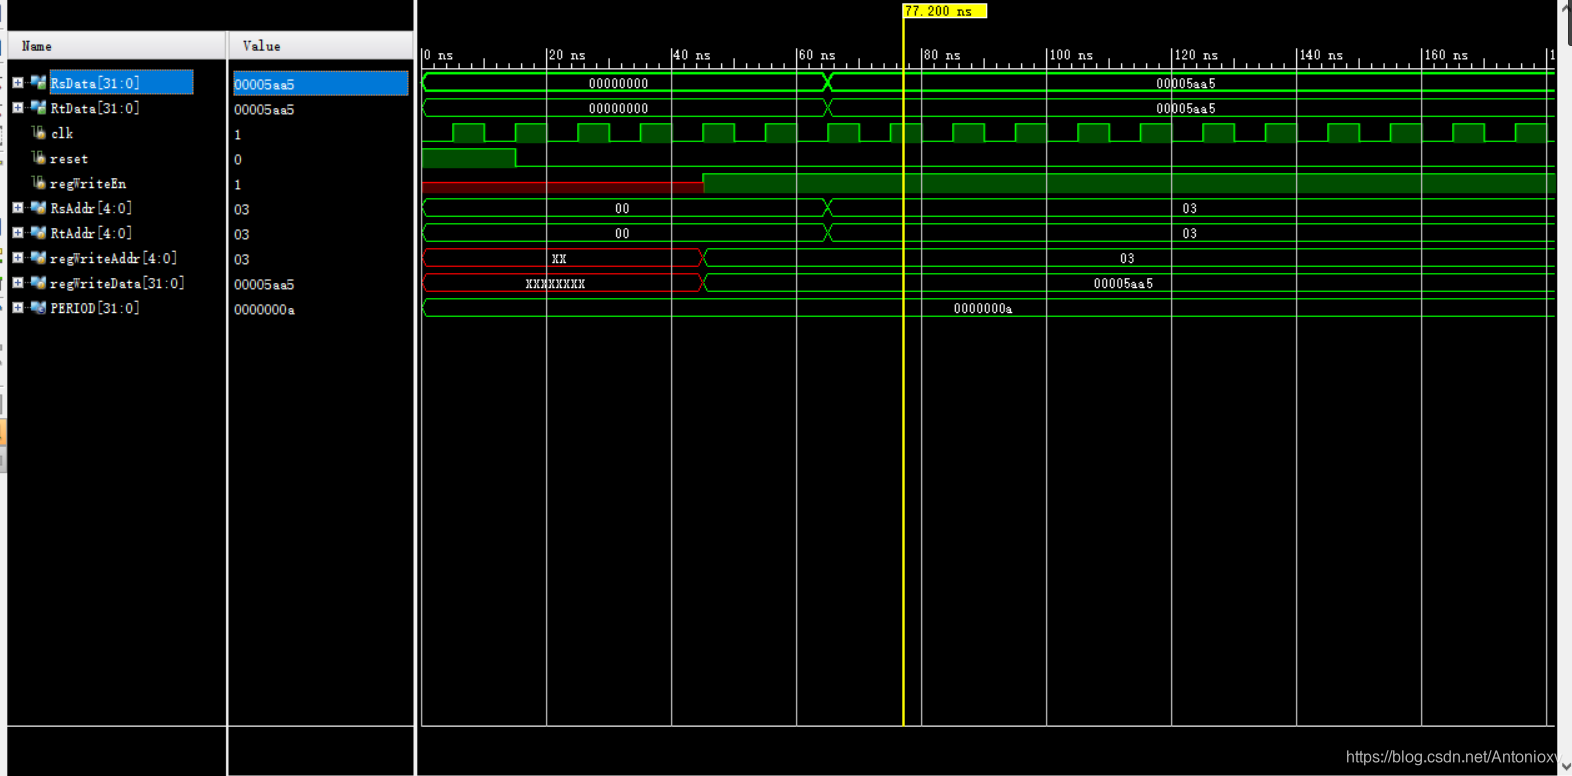Image resolution: width=1572 pixels, height=776 pixels.
Task: Expand the RsAddr[4:0] bus
Action: 18,208
